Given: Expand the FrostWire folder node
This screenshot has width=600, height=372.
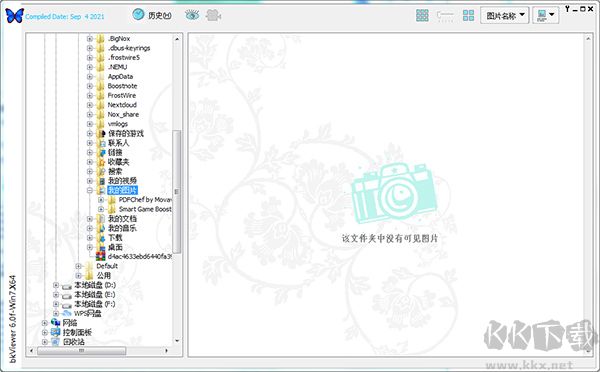Looking at the screenshot, I should [x=90, y=96].
